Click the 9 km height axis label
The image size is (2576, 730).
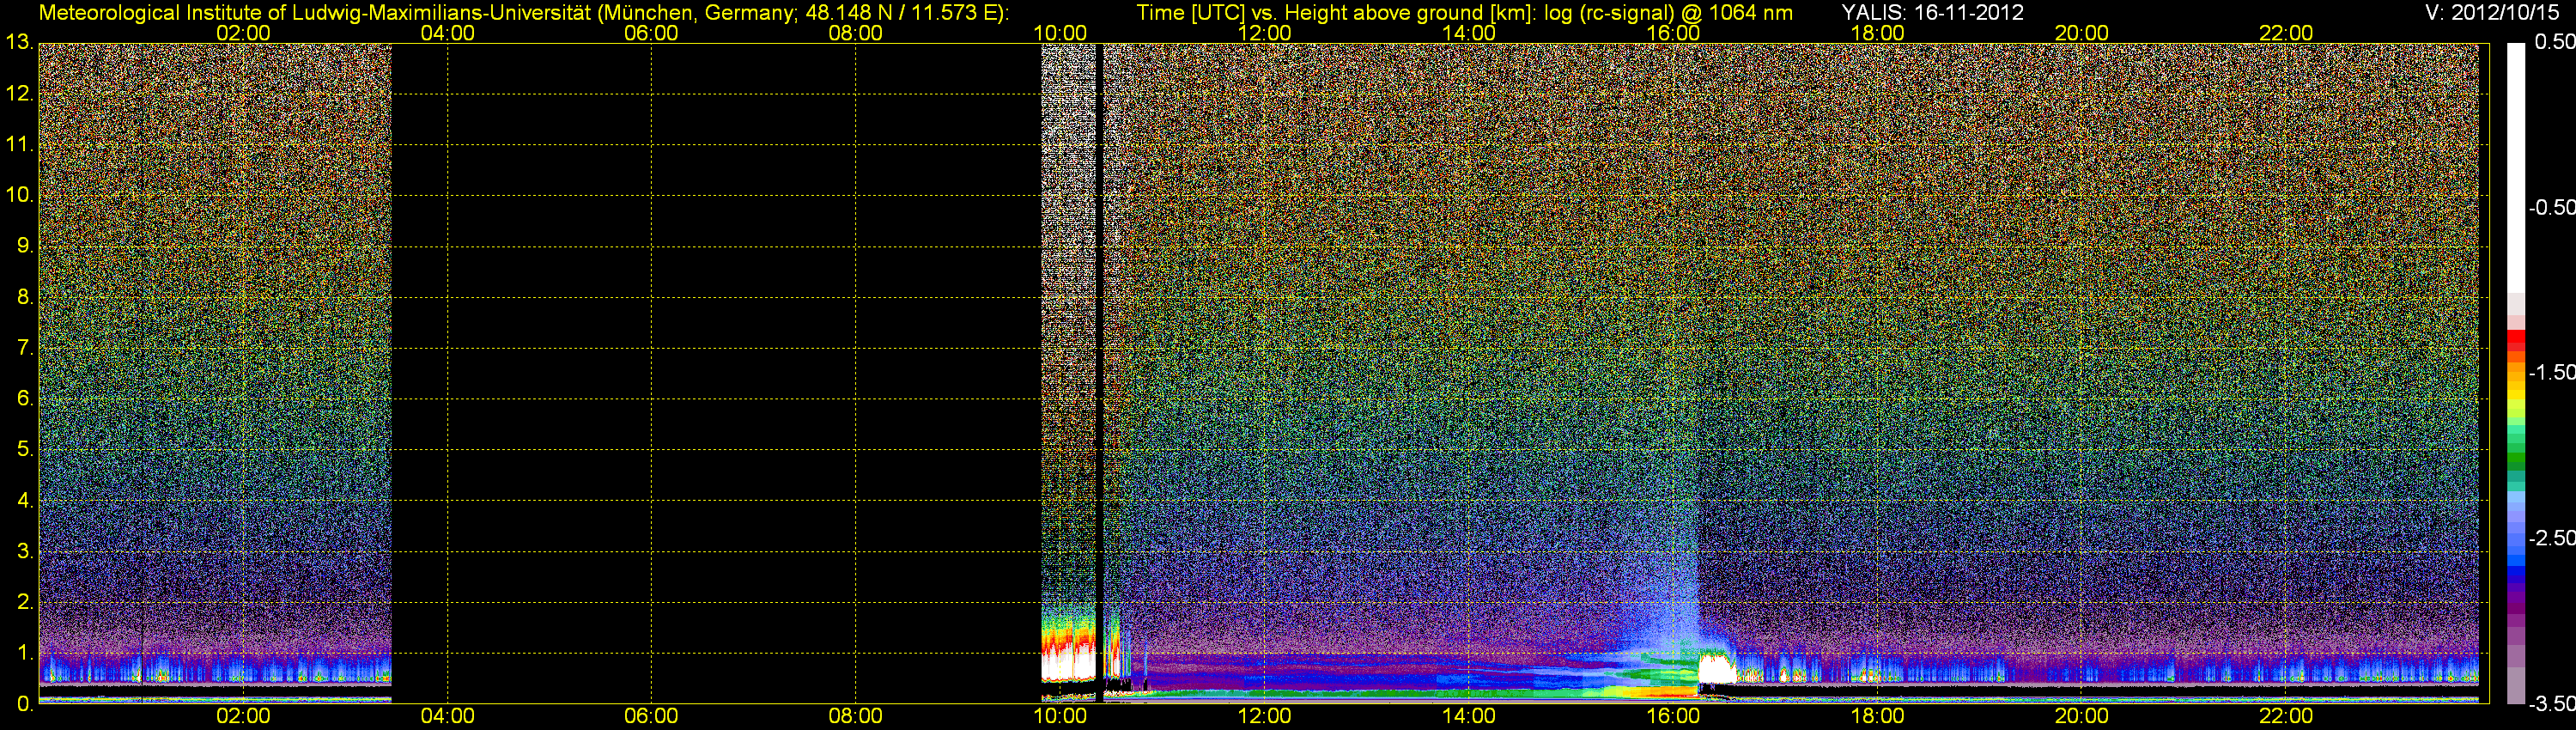click(x=24, y=246)
